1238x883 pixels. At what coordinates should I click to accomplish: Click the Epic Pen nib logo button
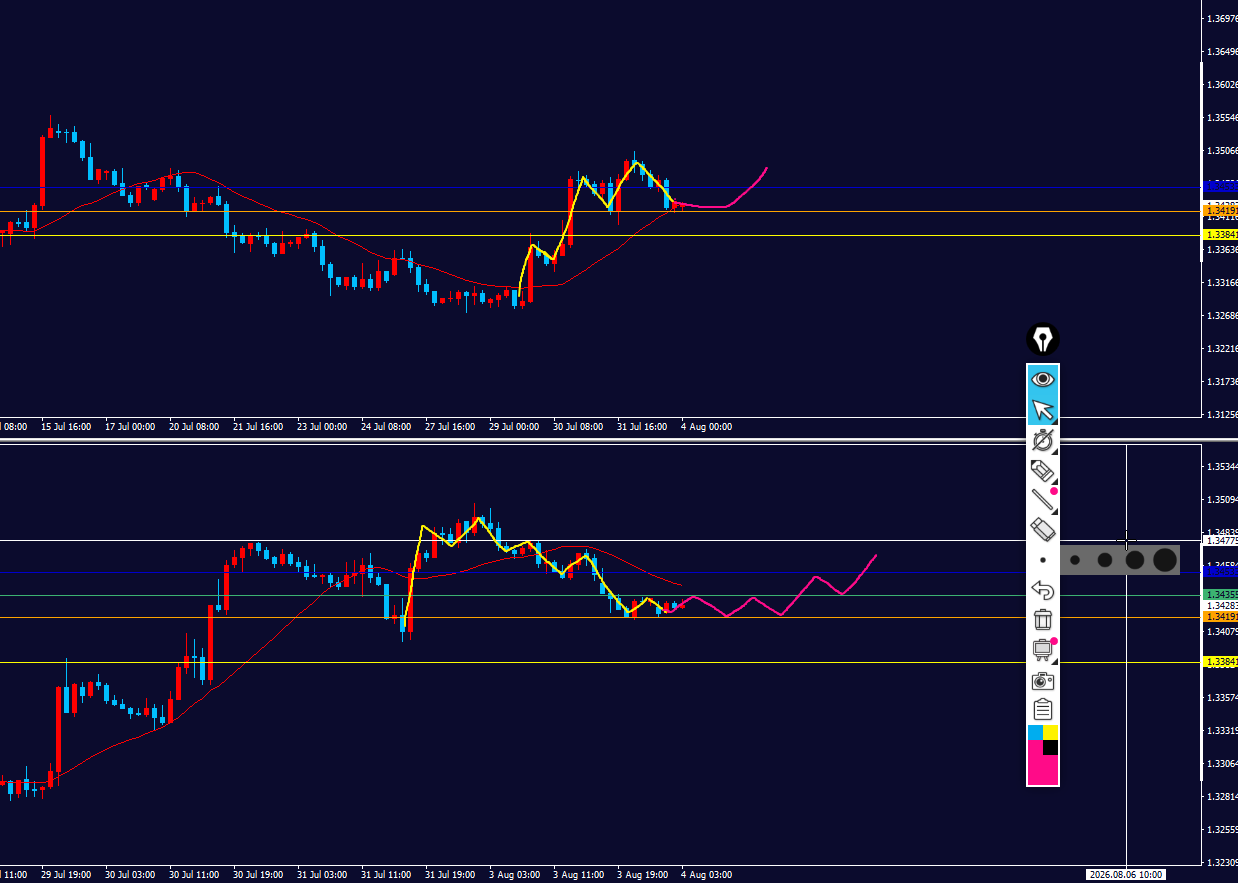coord(1043,340)
